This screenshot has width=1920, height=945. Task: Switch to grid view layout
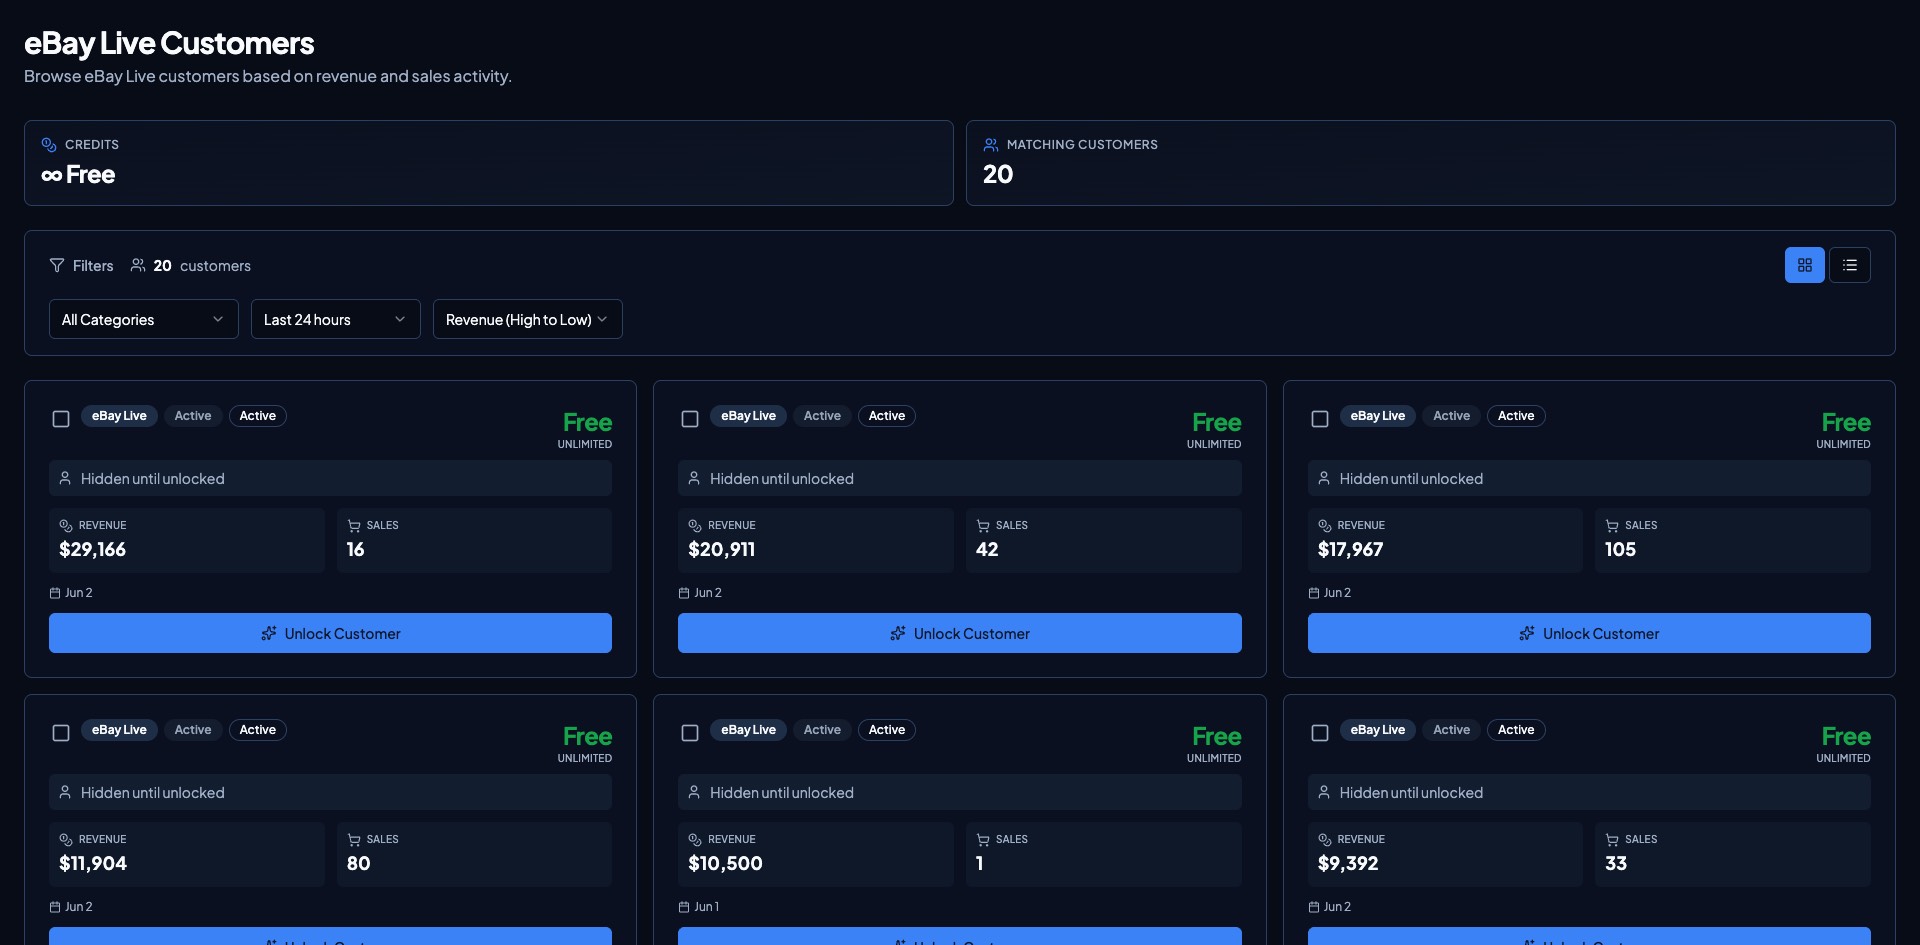pos(1804,265)
